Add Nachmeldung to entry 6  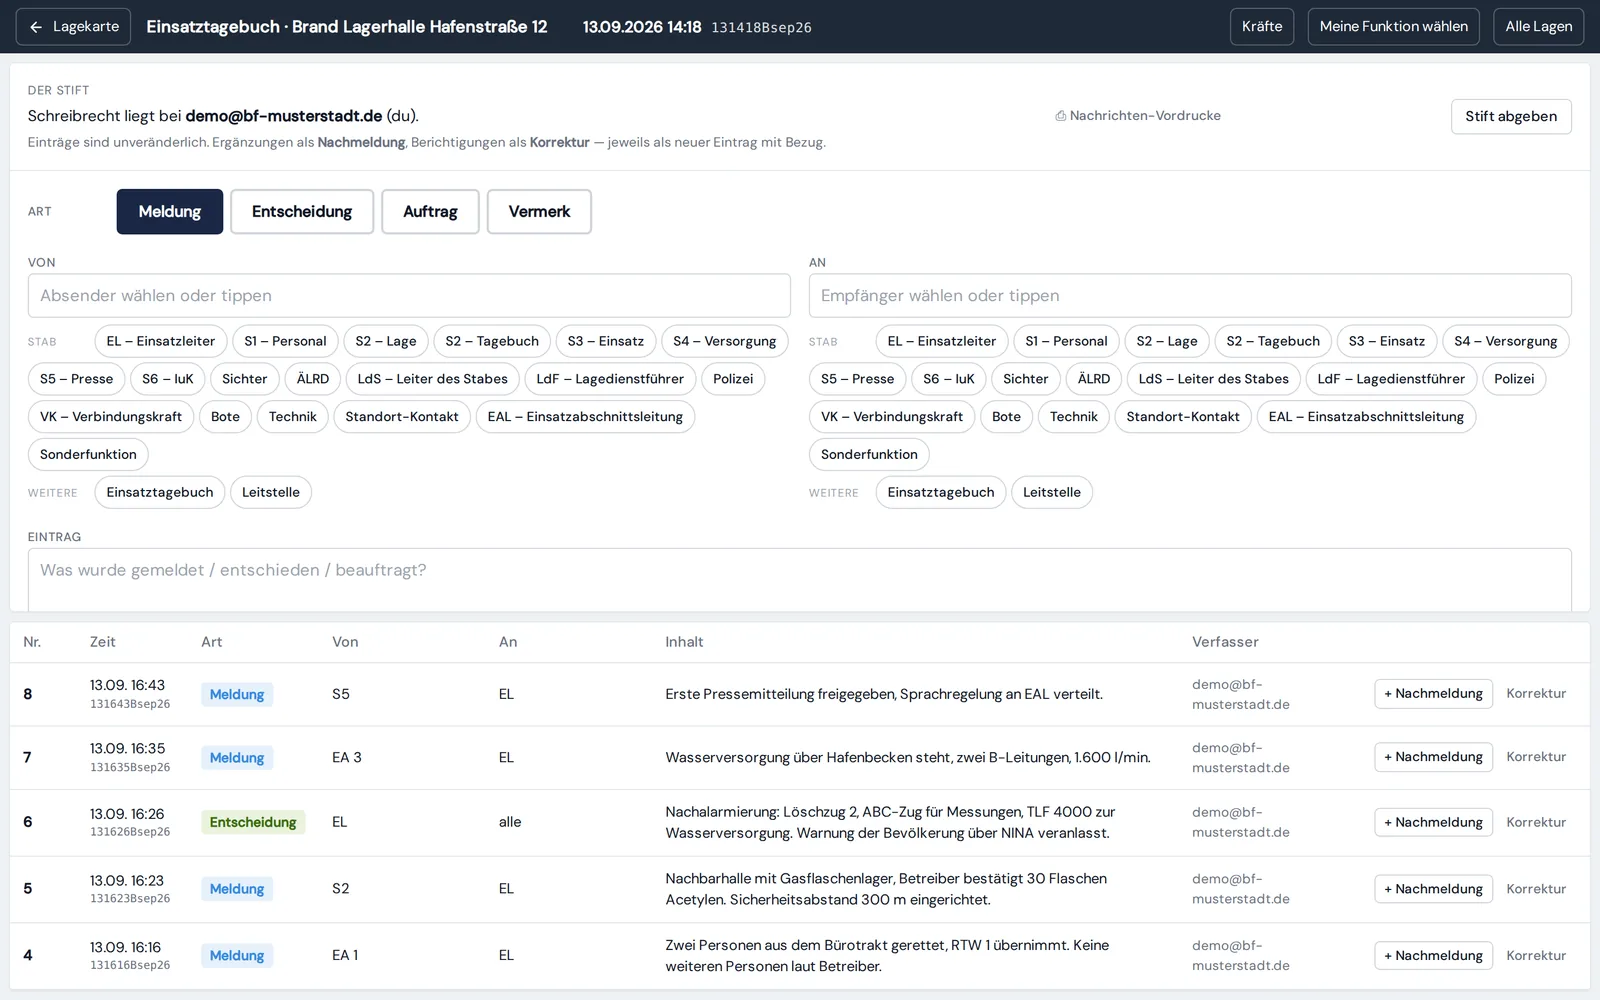click(x=1433, y=822)
